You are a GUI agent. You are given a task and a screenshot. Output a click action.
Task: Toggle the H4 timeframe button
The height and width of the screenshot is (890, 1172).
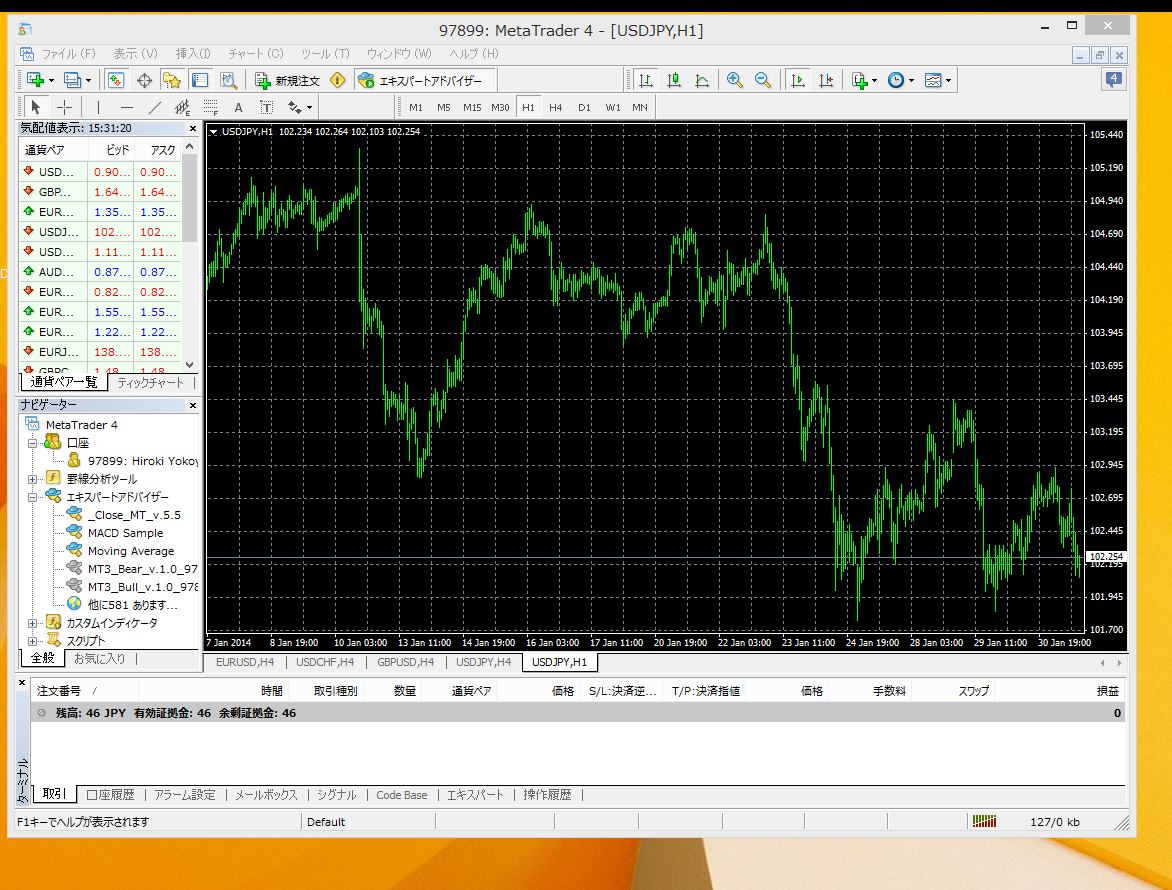555,107
